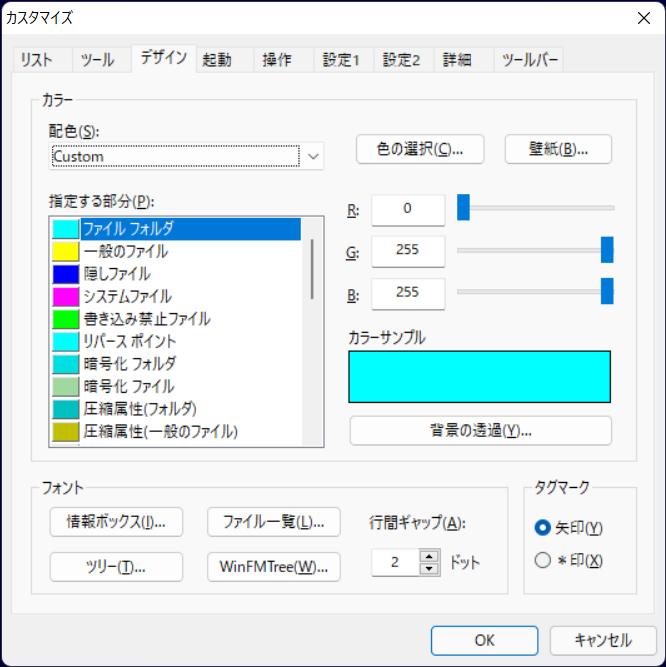
Task: Open the 壁紙 settings button
Action: [557, 149]
